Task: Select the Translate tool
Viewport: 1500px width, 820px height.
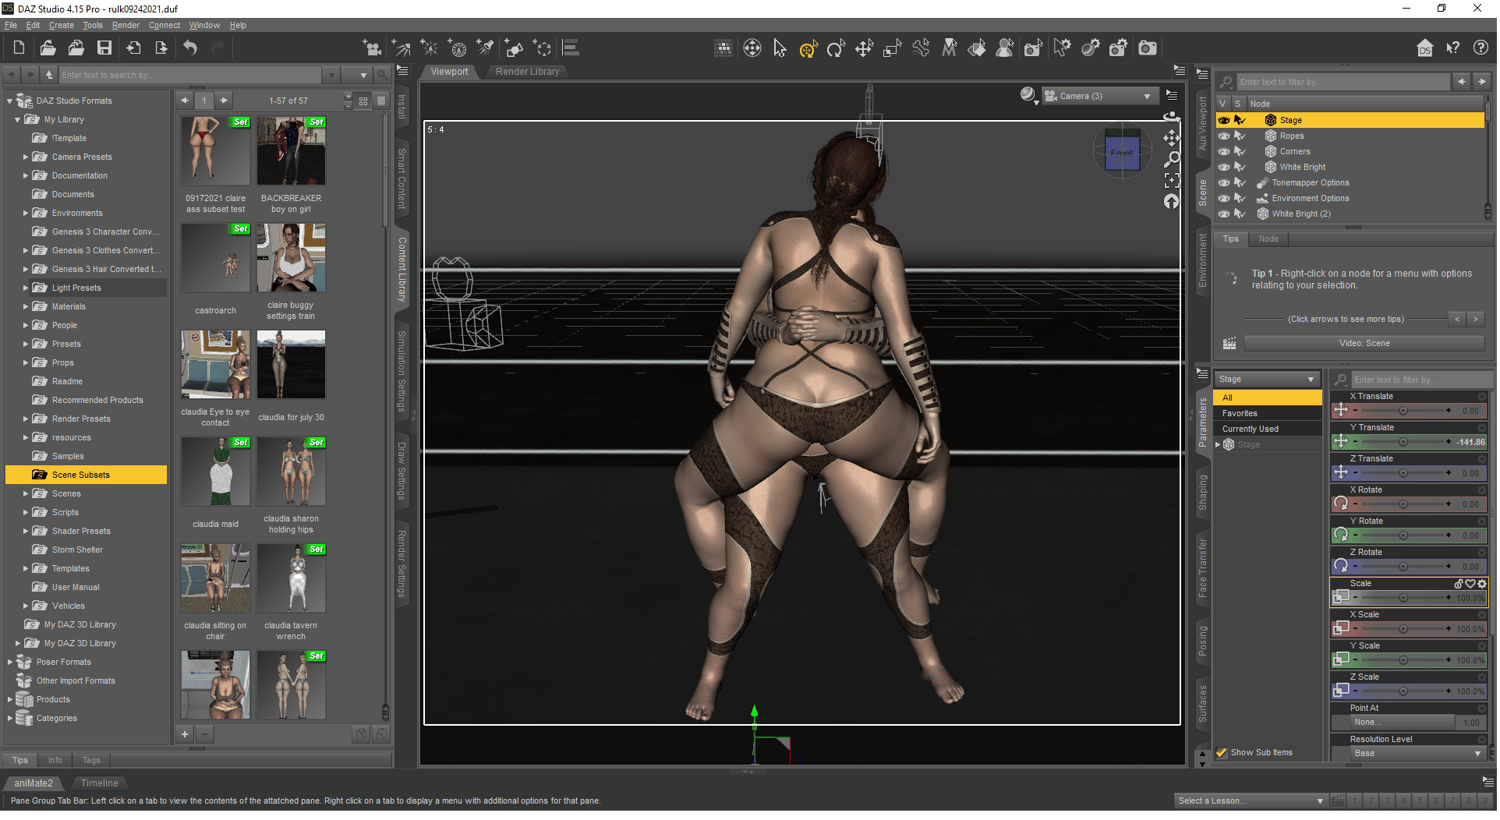Action: (864, 48)
